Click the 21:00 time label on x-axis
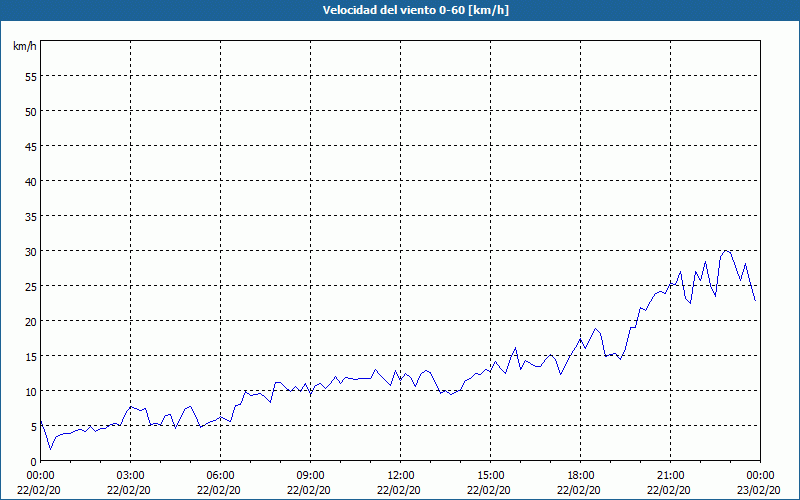The width and height of the screenshot is (800, 500). 670,476
